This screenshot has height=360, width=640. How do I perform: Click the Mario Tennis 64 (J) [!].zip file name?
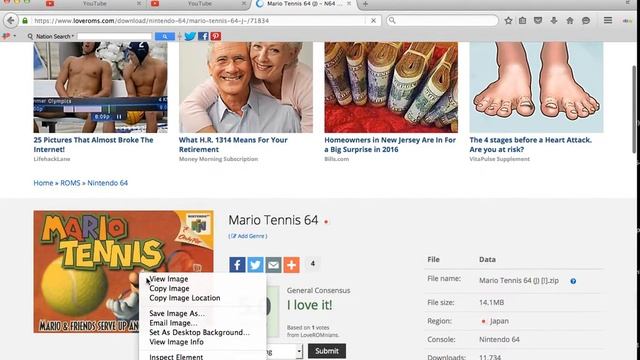click(x=519, y=281)
